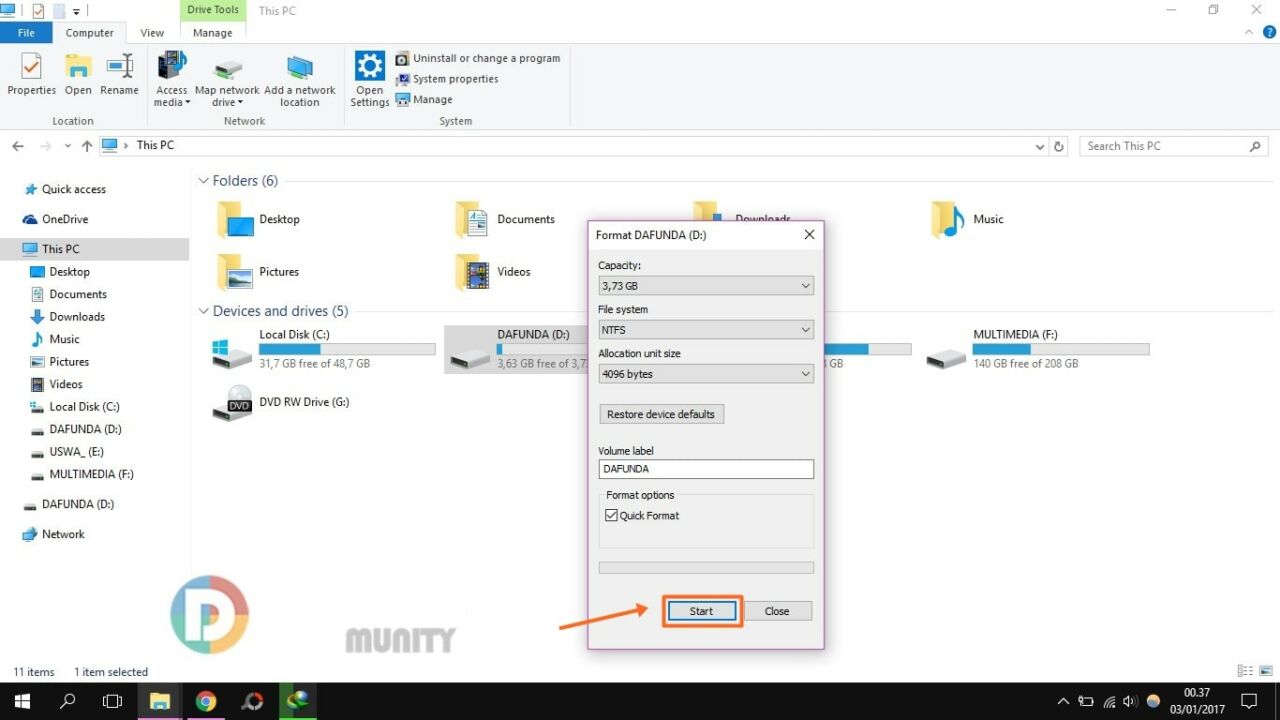Select OneDrive in the navigation pane
The width and height of the screenshot is (1280, 720).
pos(65,219)
